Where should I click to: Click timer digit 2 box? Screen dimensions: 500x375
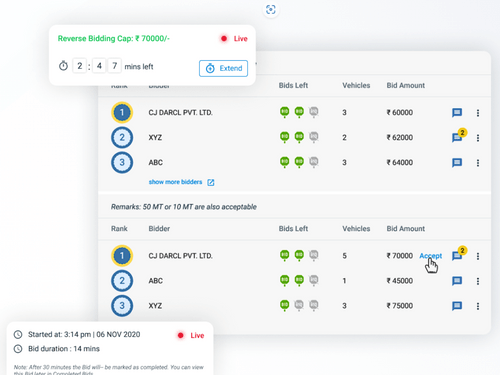point(80,66)
